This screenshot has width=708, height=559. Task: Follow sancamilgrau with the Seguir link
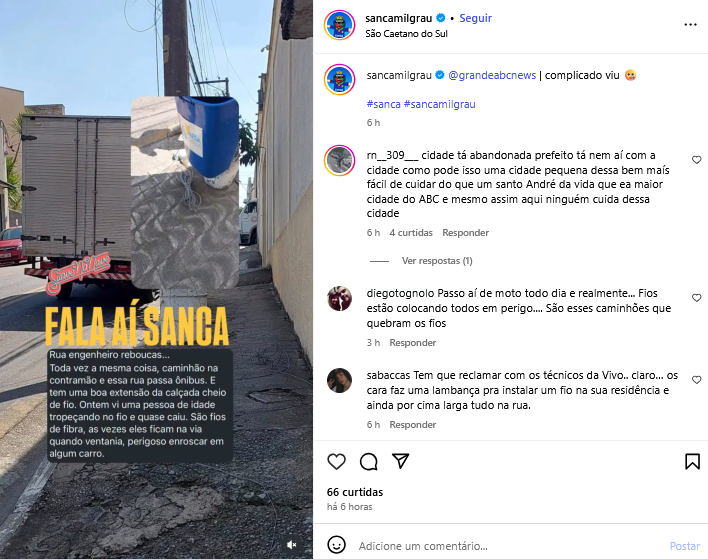(475, 18)
